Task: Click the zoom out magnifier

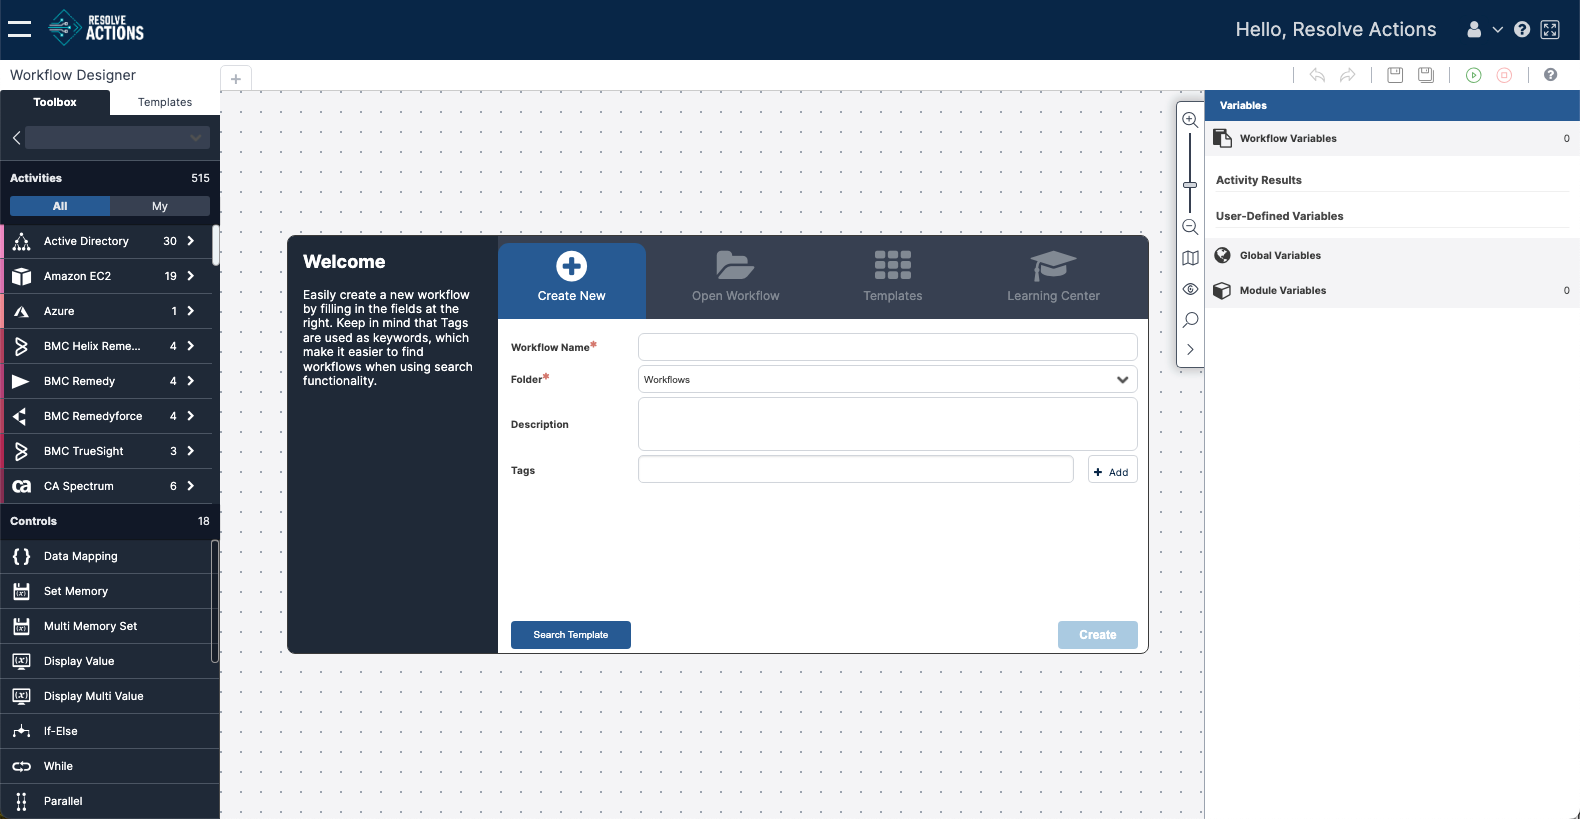Action: [x=1190, y=227]
